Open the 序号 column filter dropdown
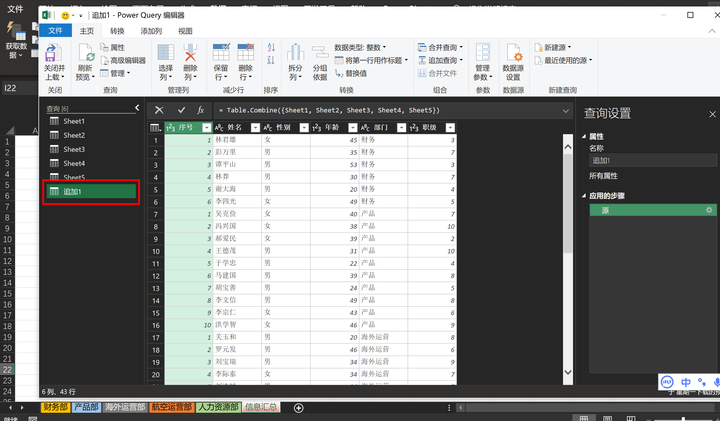This screenshot has width=720, height=421. (207, 128)
